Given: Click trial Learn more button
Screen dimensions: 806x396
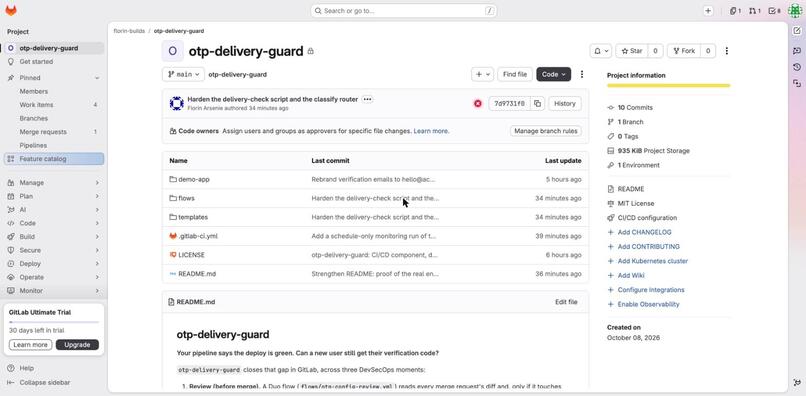Looking at the screenshot, I should pyautogui.click(x=30, y=345).
